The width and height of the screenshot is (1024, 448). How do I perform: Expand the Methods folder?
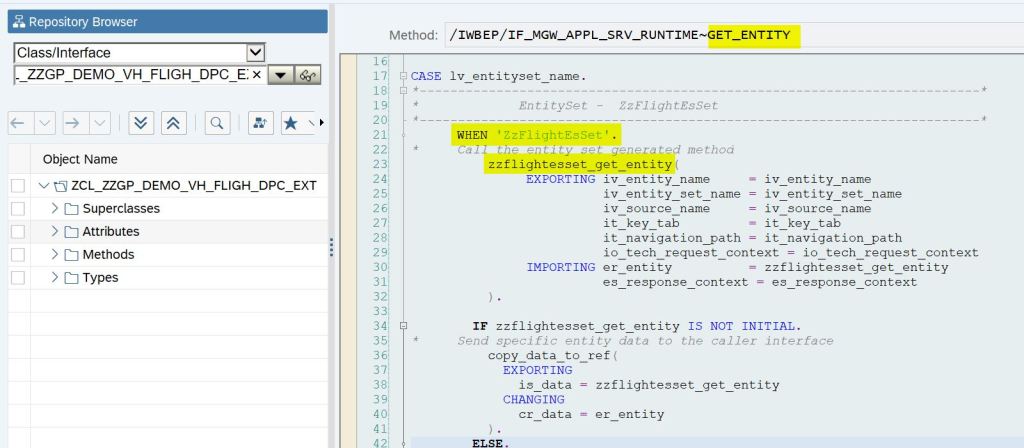(55, 254)
